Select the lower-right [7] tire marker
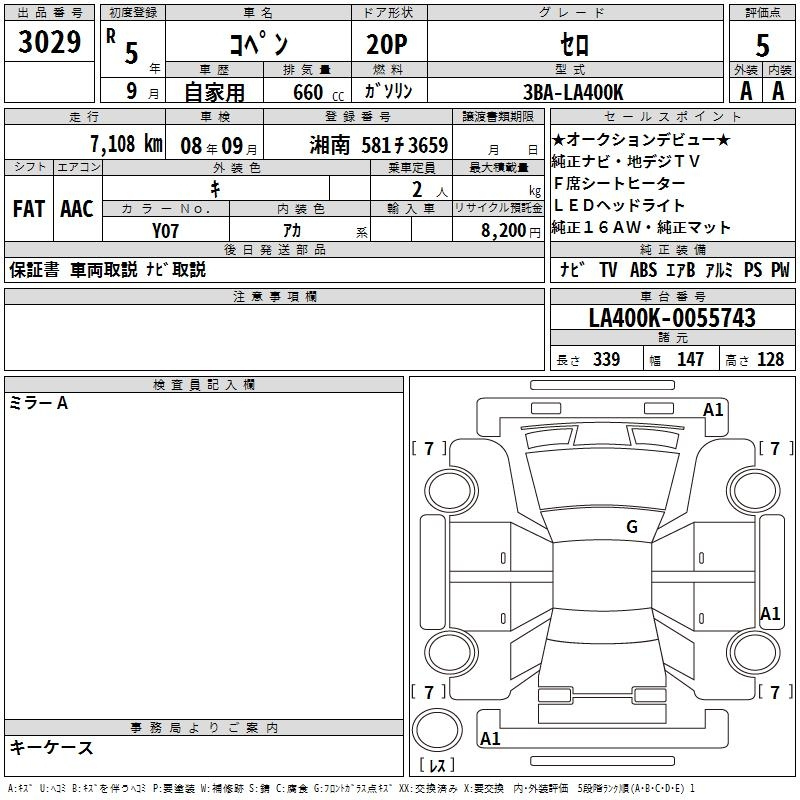Image resolution: width=800 pixels, height=800 pixels. tap(774, 692)
